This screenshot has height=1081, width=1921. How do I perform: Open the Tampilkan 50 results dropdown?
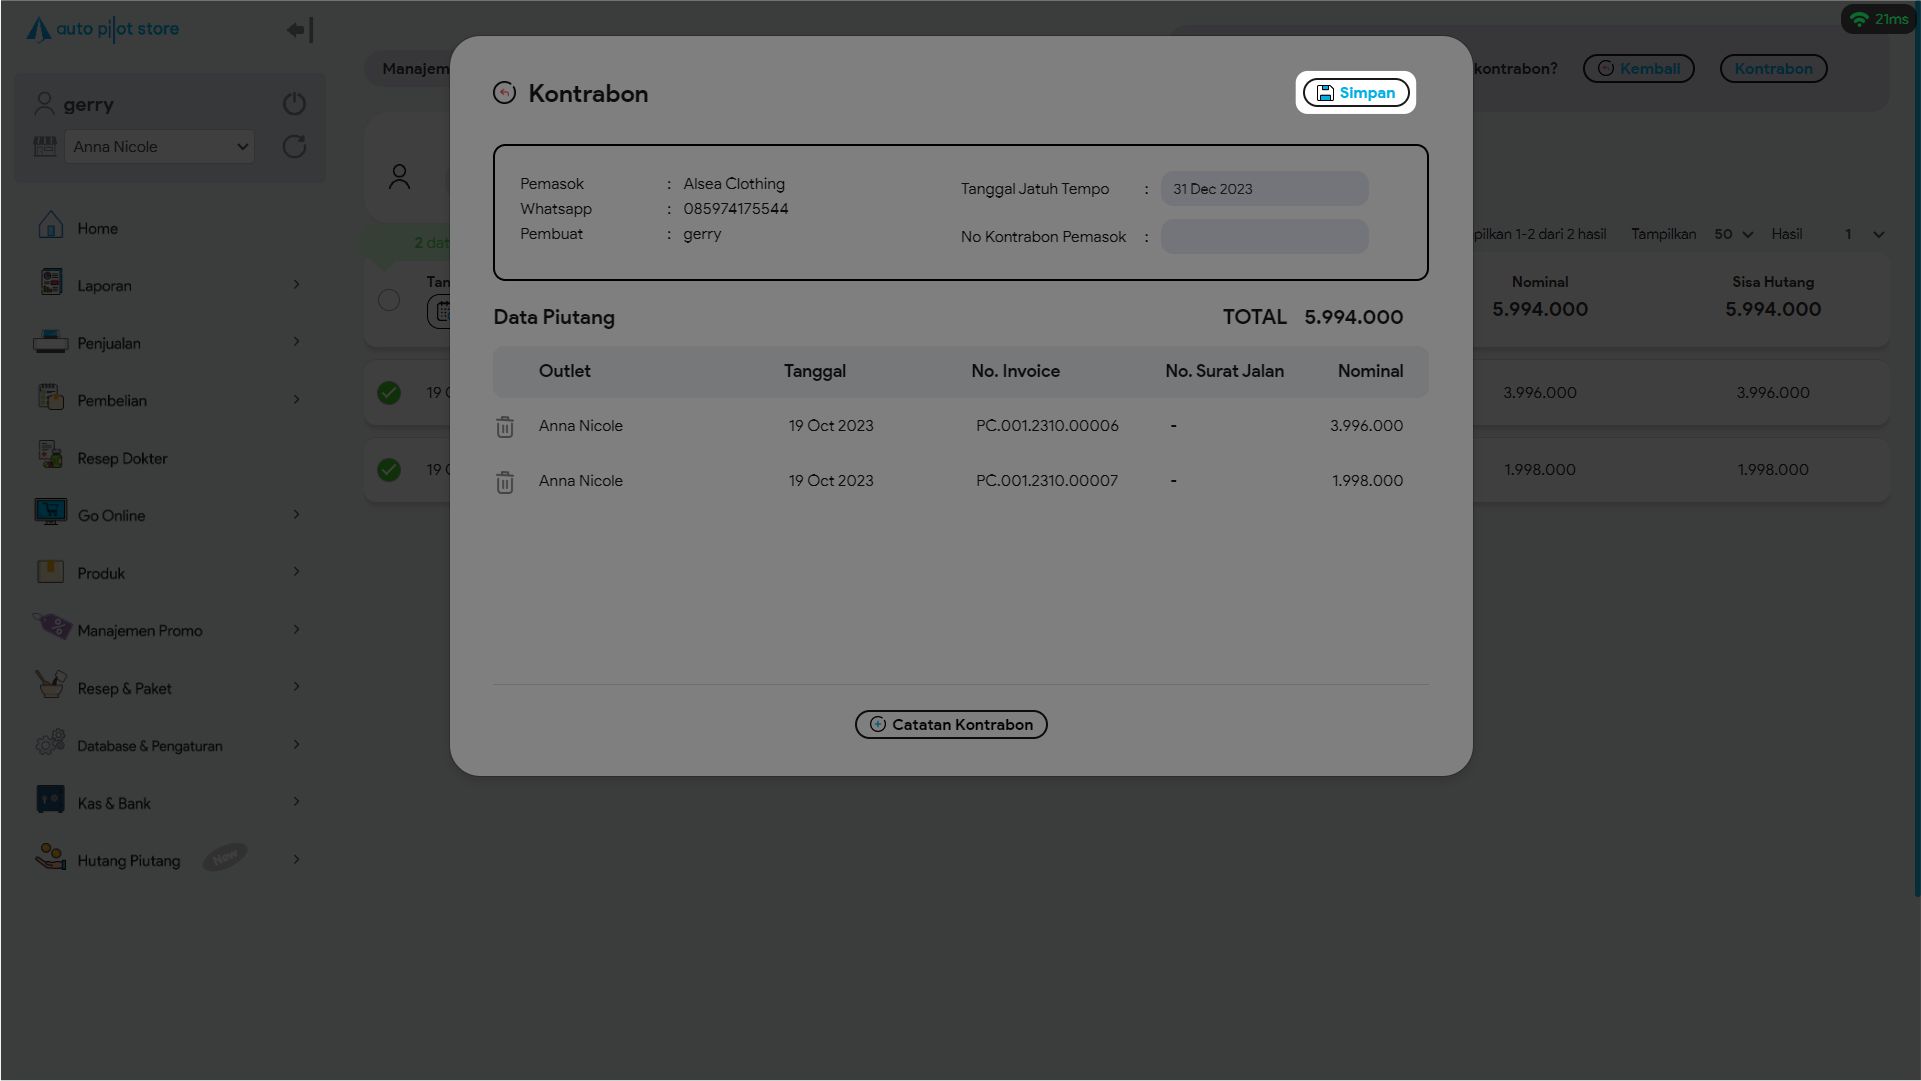[x=1733, y=234]
